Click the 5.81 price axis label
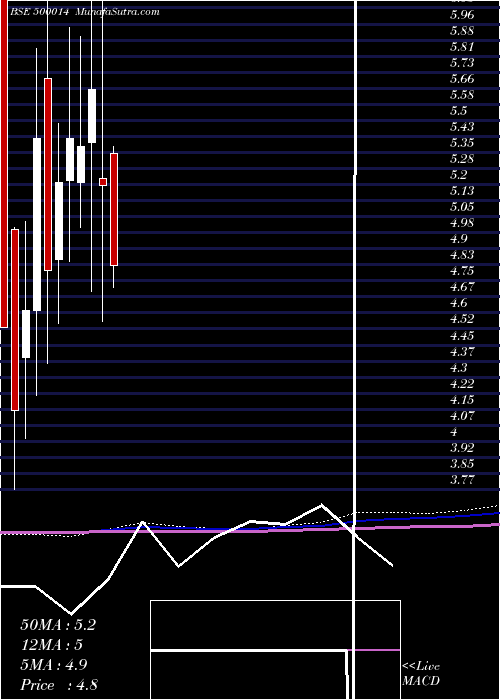Screen dimensions: 500x700 (x=462, y=47)
